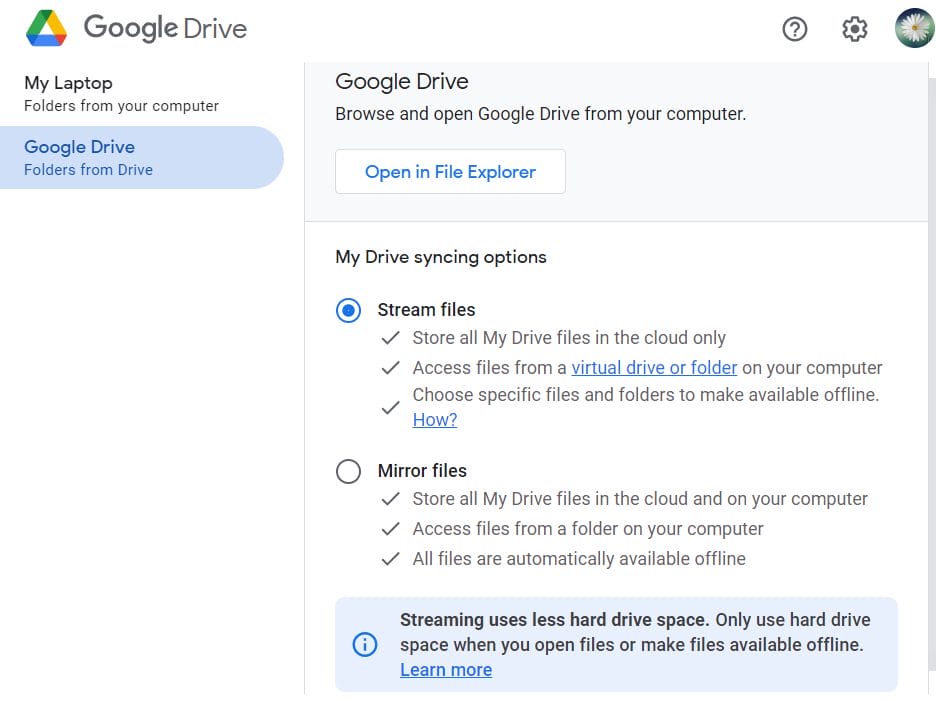Click checkmark beside 'All files are automatically available offline'
This screenshot has height=701, width=936.
[391, 559]
